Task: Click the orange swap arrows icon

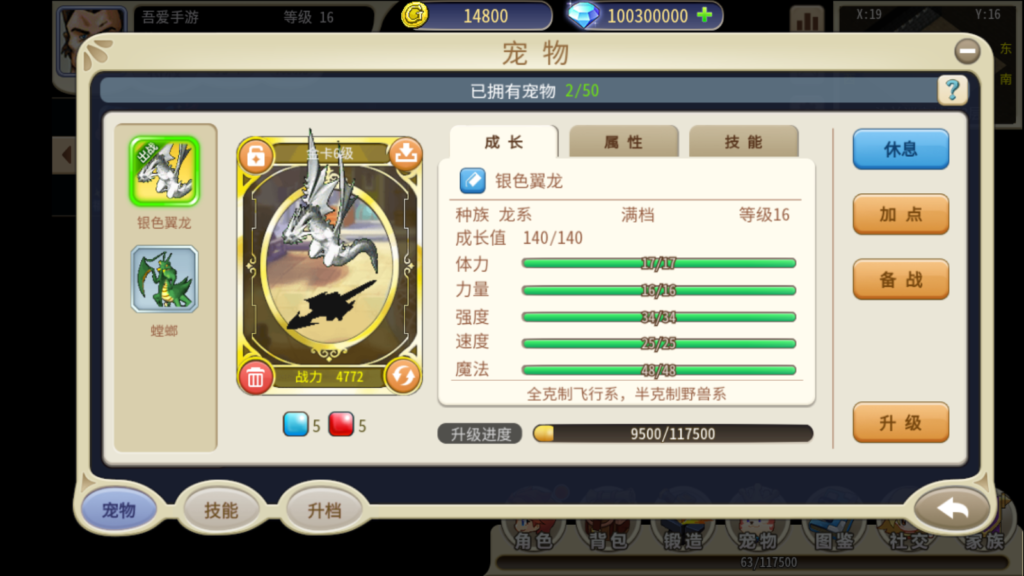Action: tap(402, 376)
